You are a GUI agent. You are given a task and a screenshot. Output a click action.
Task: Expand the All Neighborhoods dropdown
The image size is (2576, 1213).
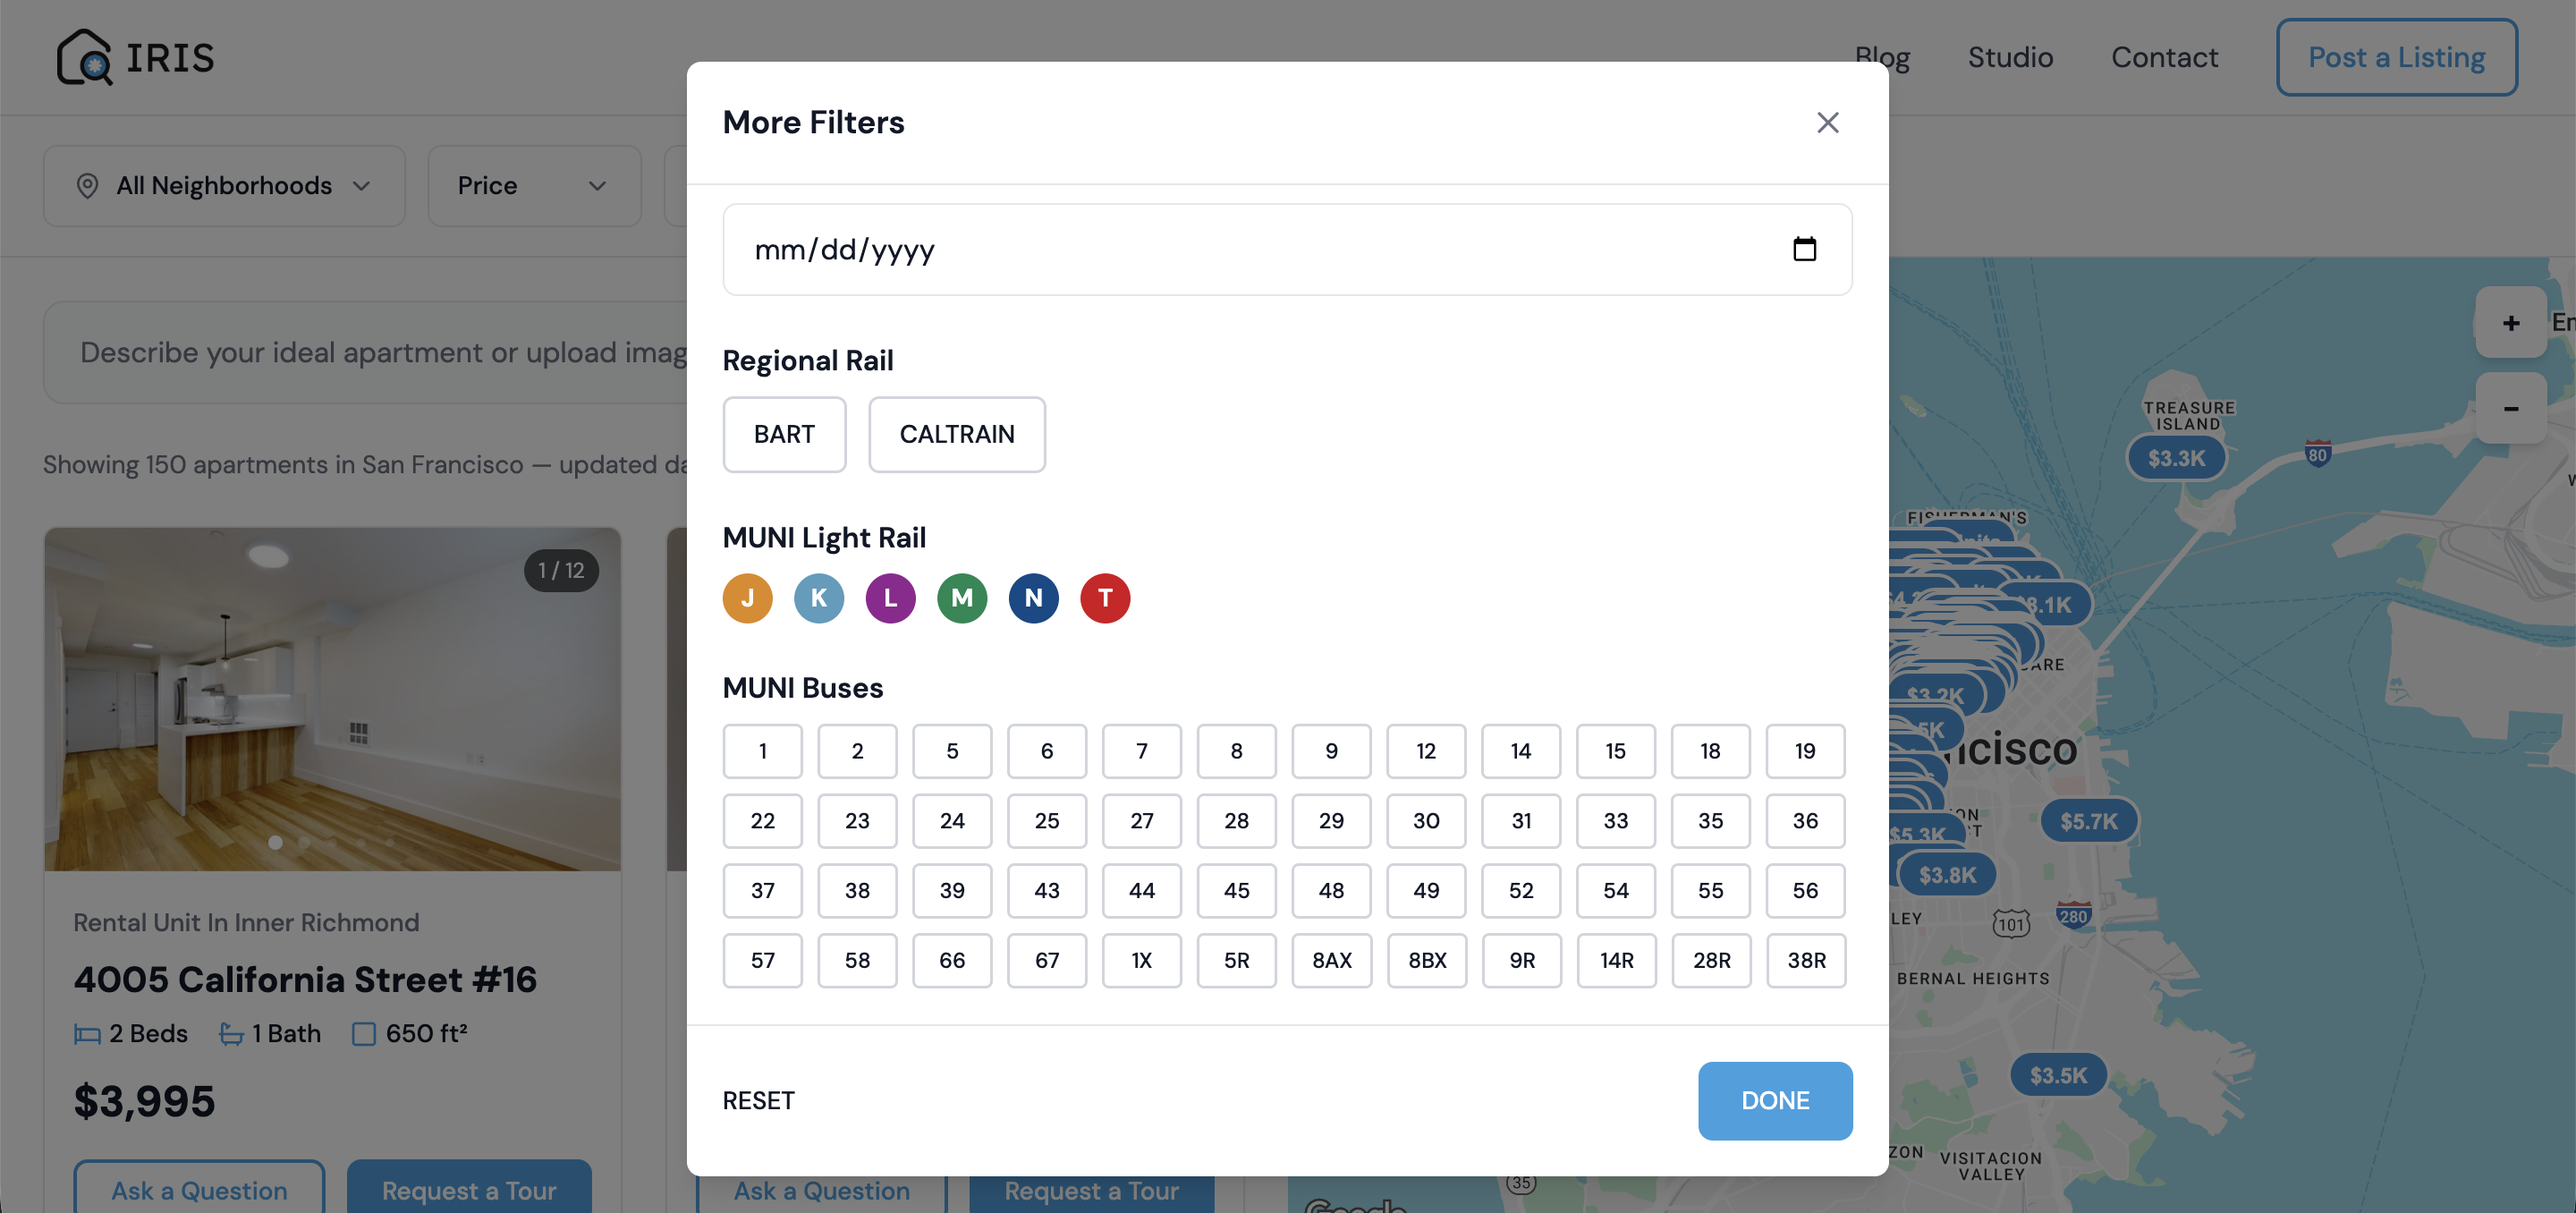click(224, 186)
